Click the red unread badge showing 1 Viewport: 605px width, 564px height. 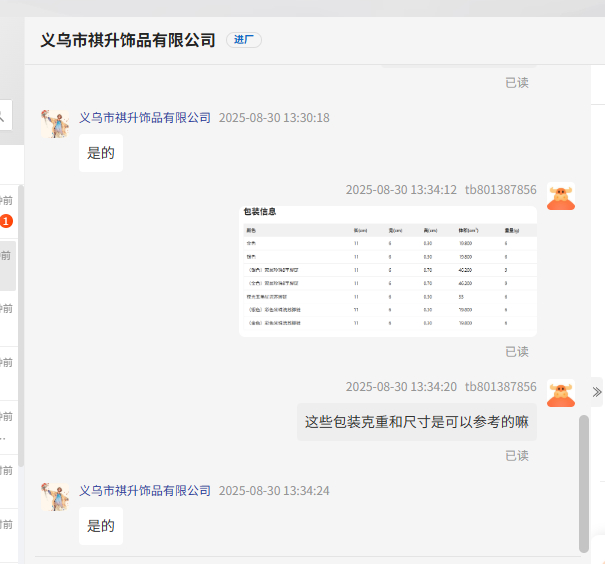6,221
